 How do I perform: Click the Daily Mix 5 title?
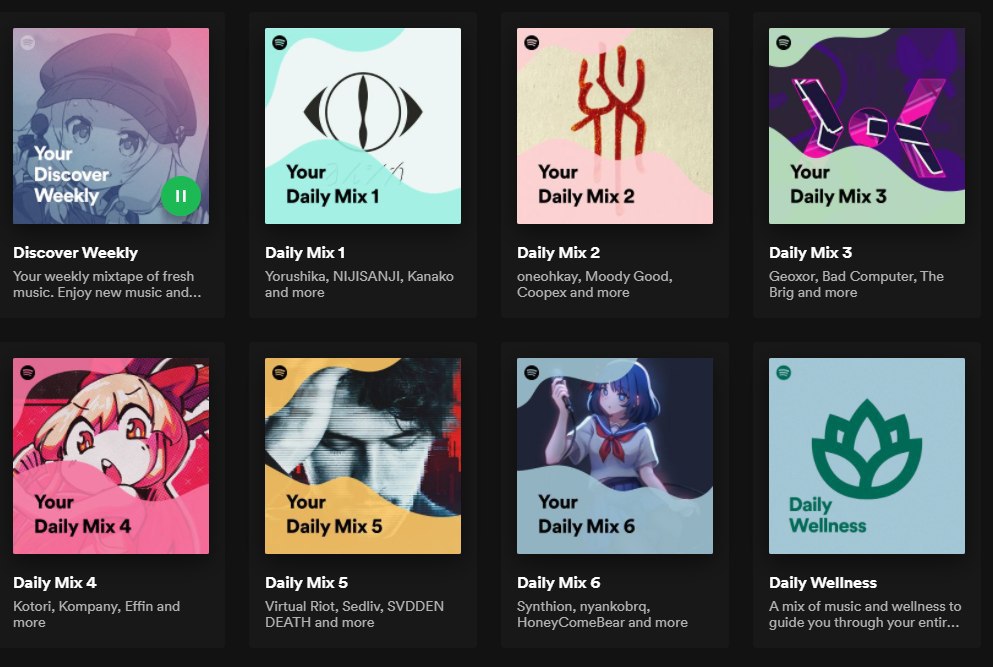306,583
